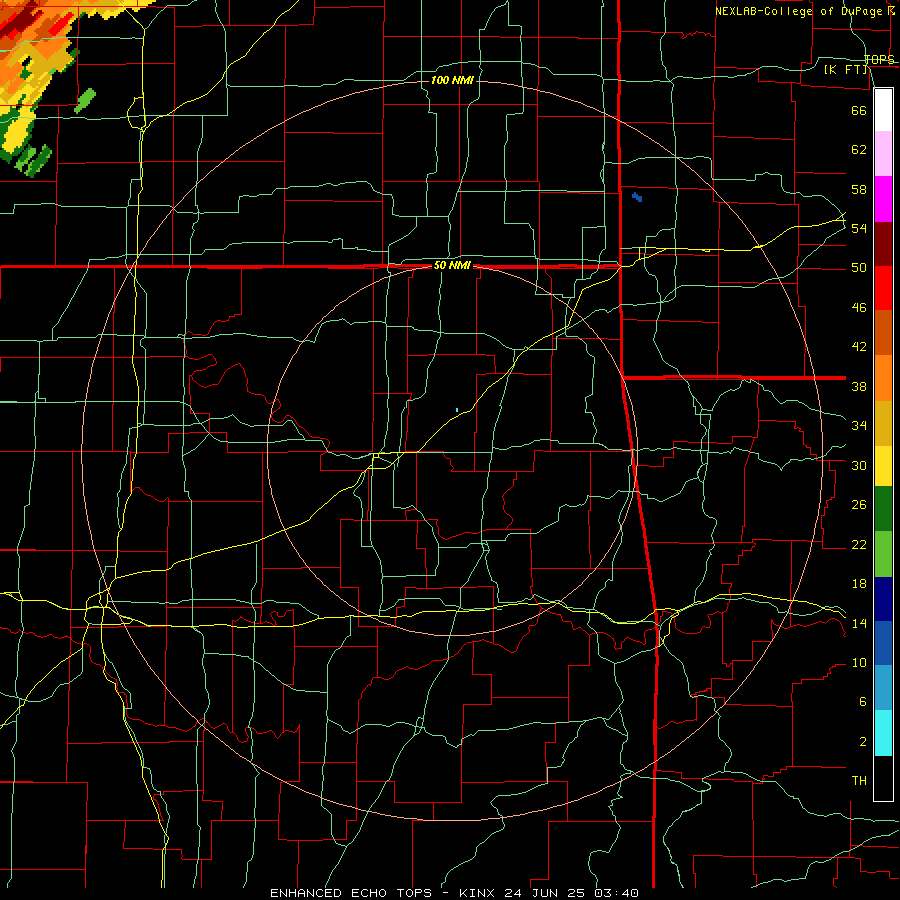Click the legend value "26"
900x900 pixels.
pyautogui.click(x=859, y=505)
